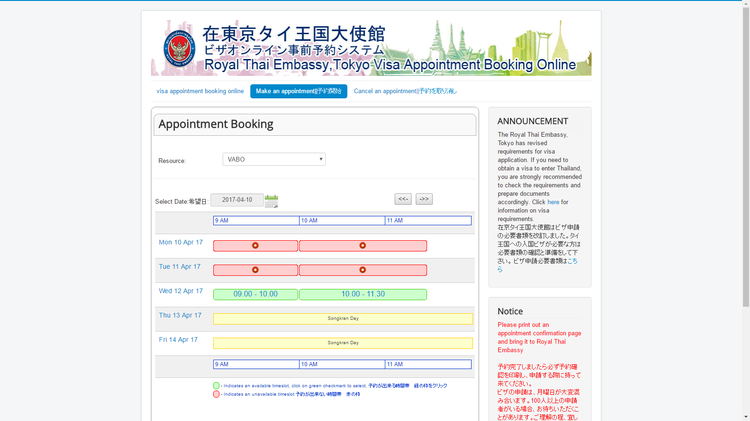
Task: Click Mon 10 Apr unavailable 10 AM slot
Action: tap(363, 246)
